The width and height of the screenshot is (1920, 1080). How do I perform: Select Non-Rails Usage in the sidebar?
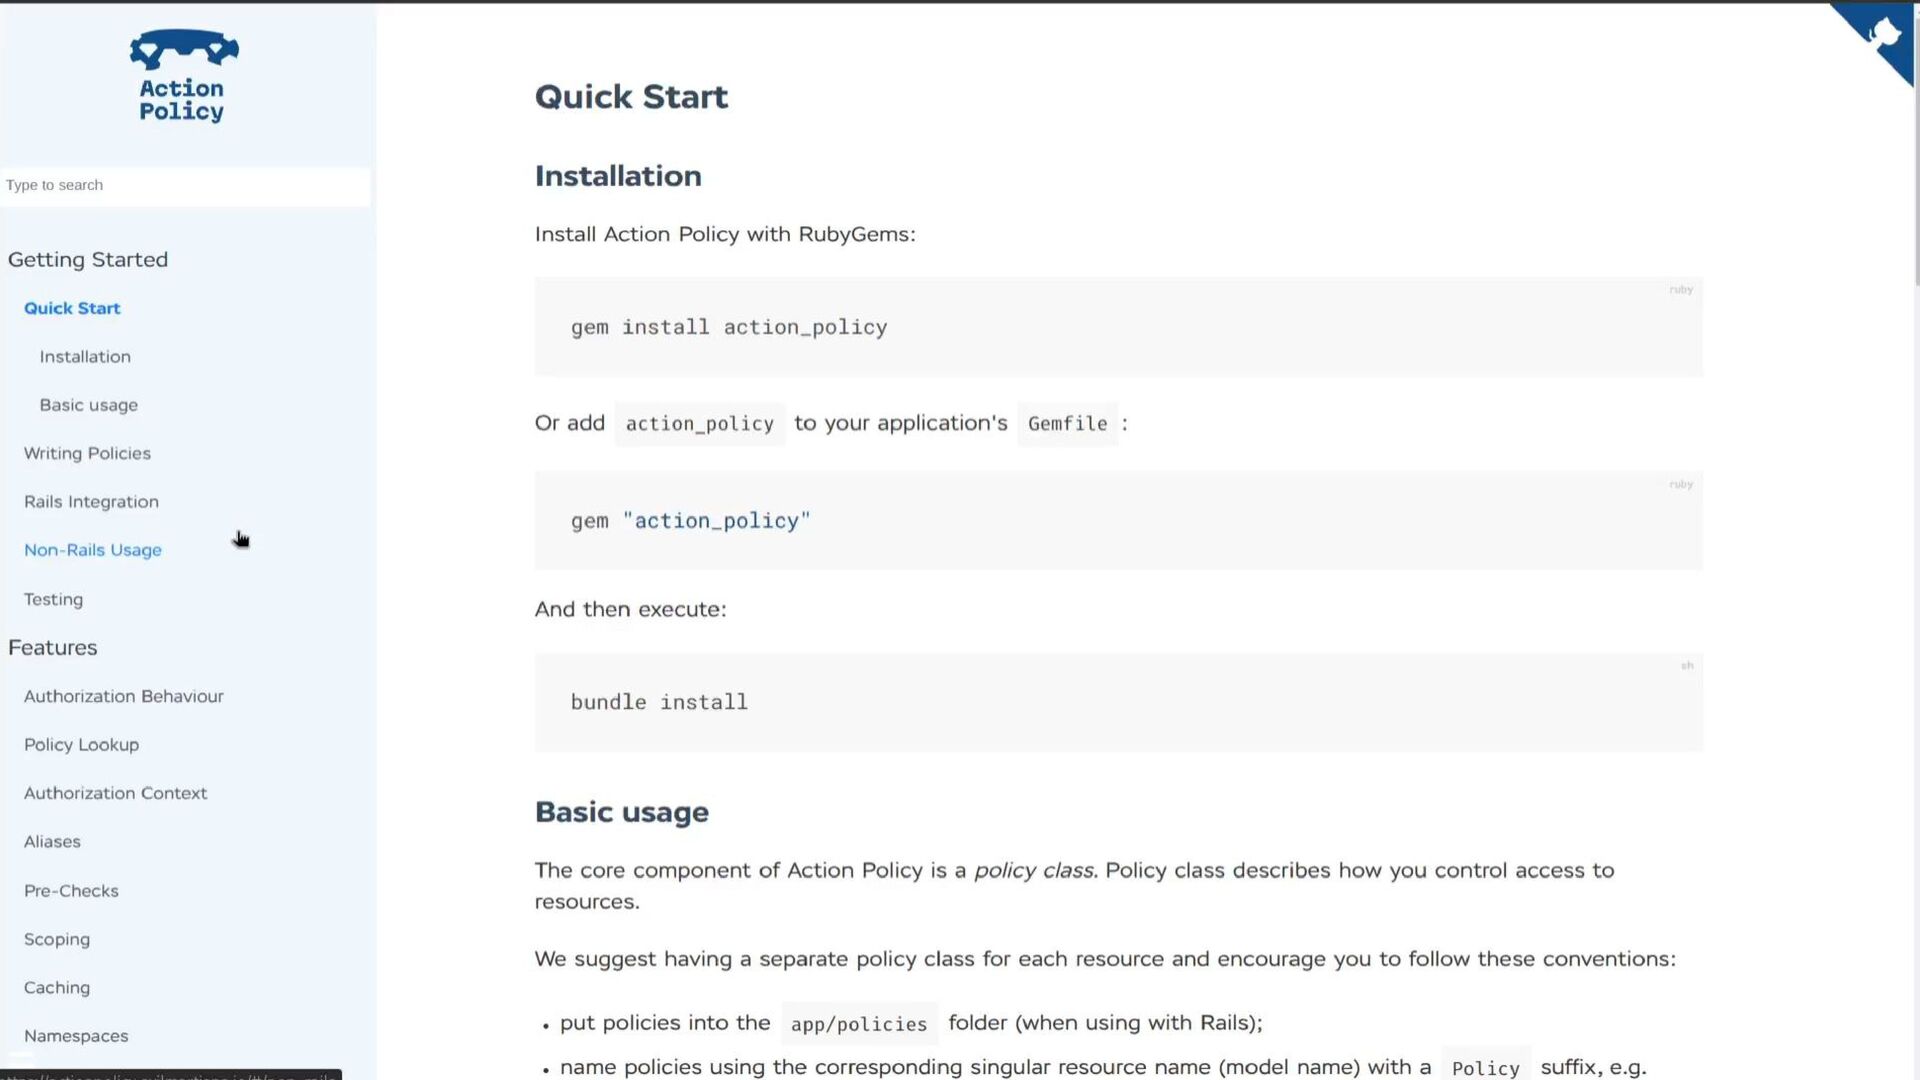pos(93,550)
